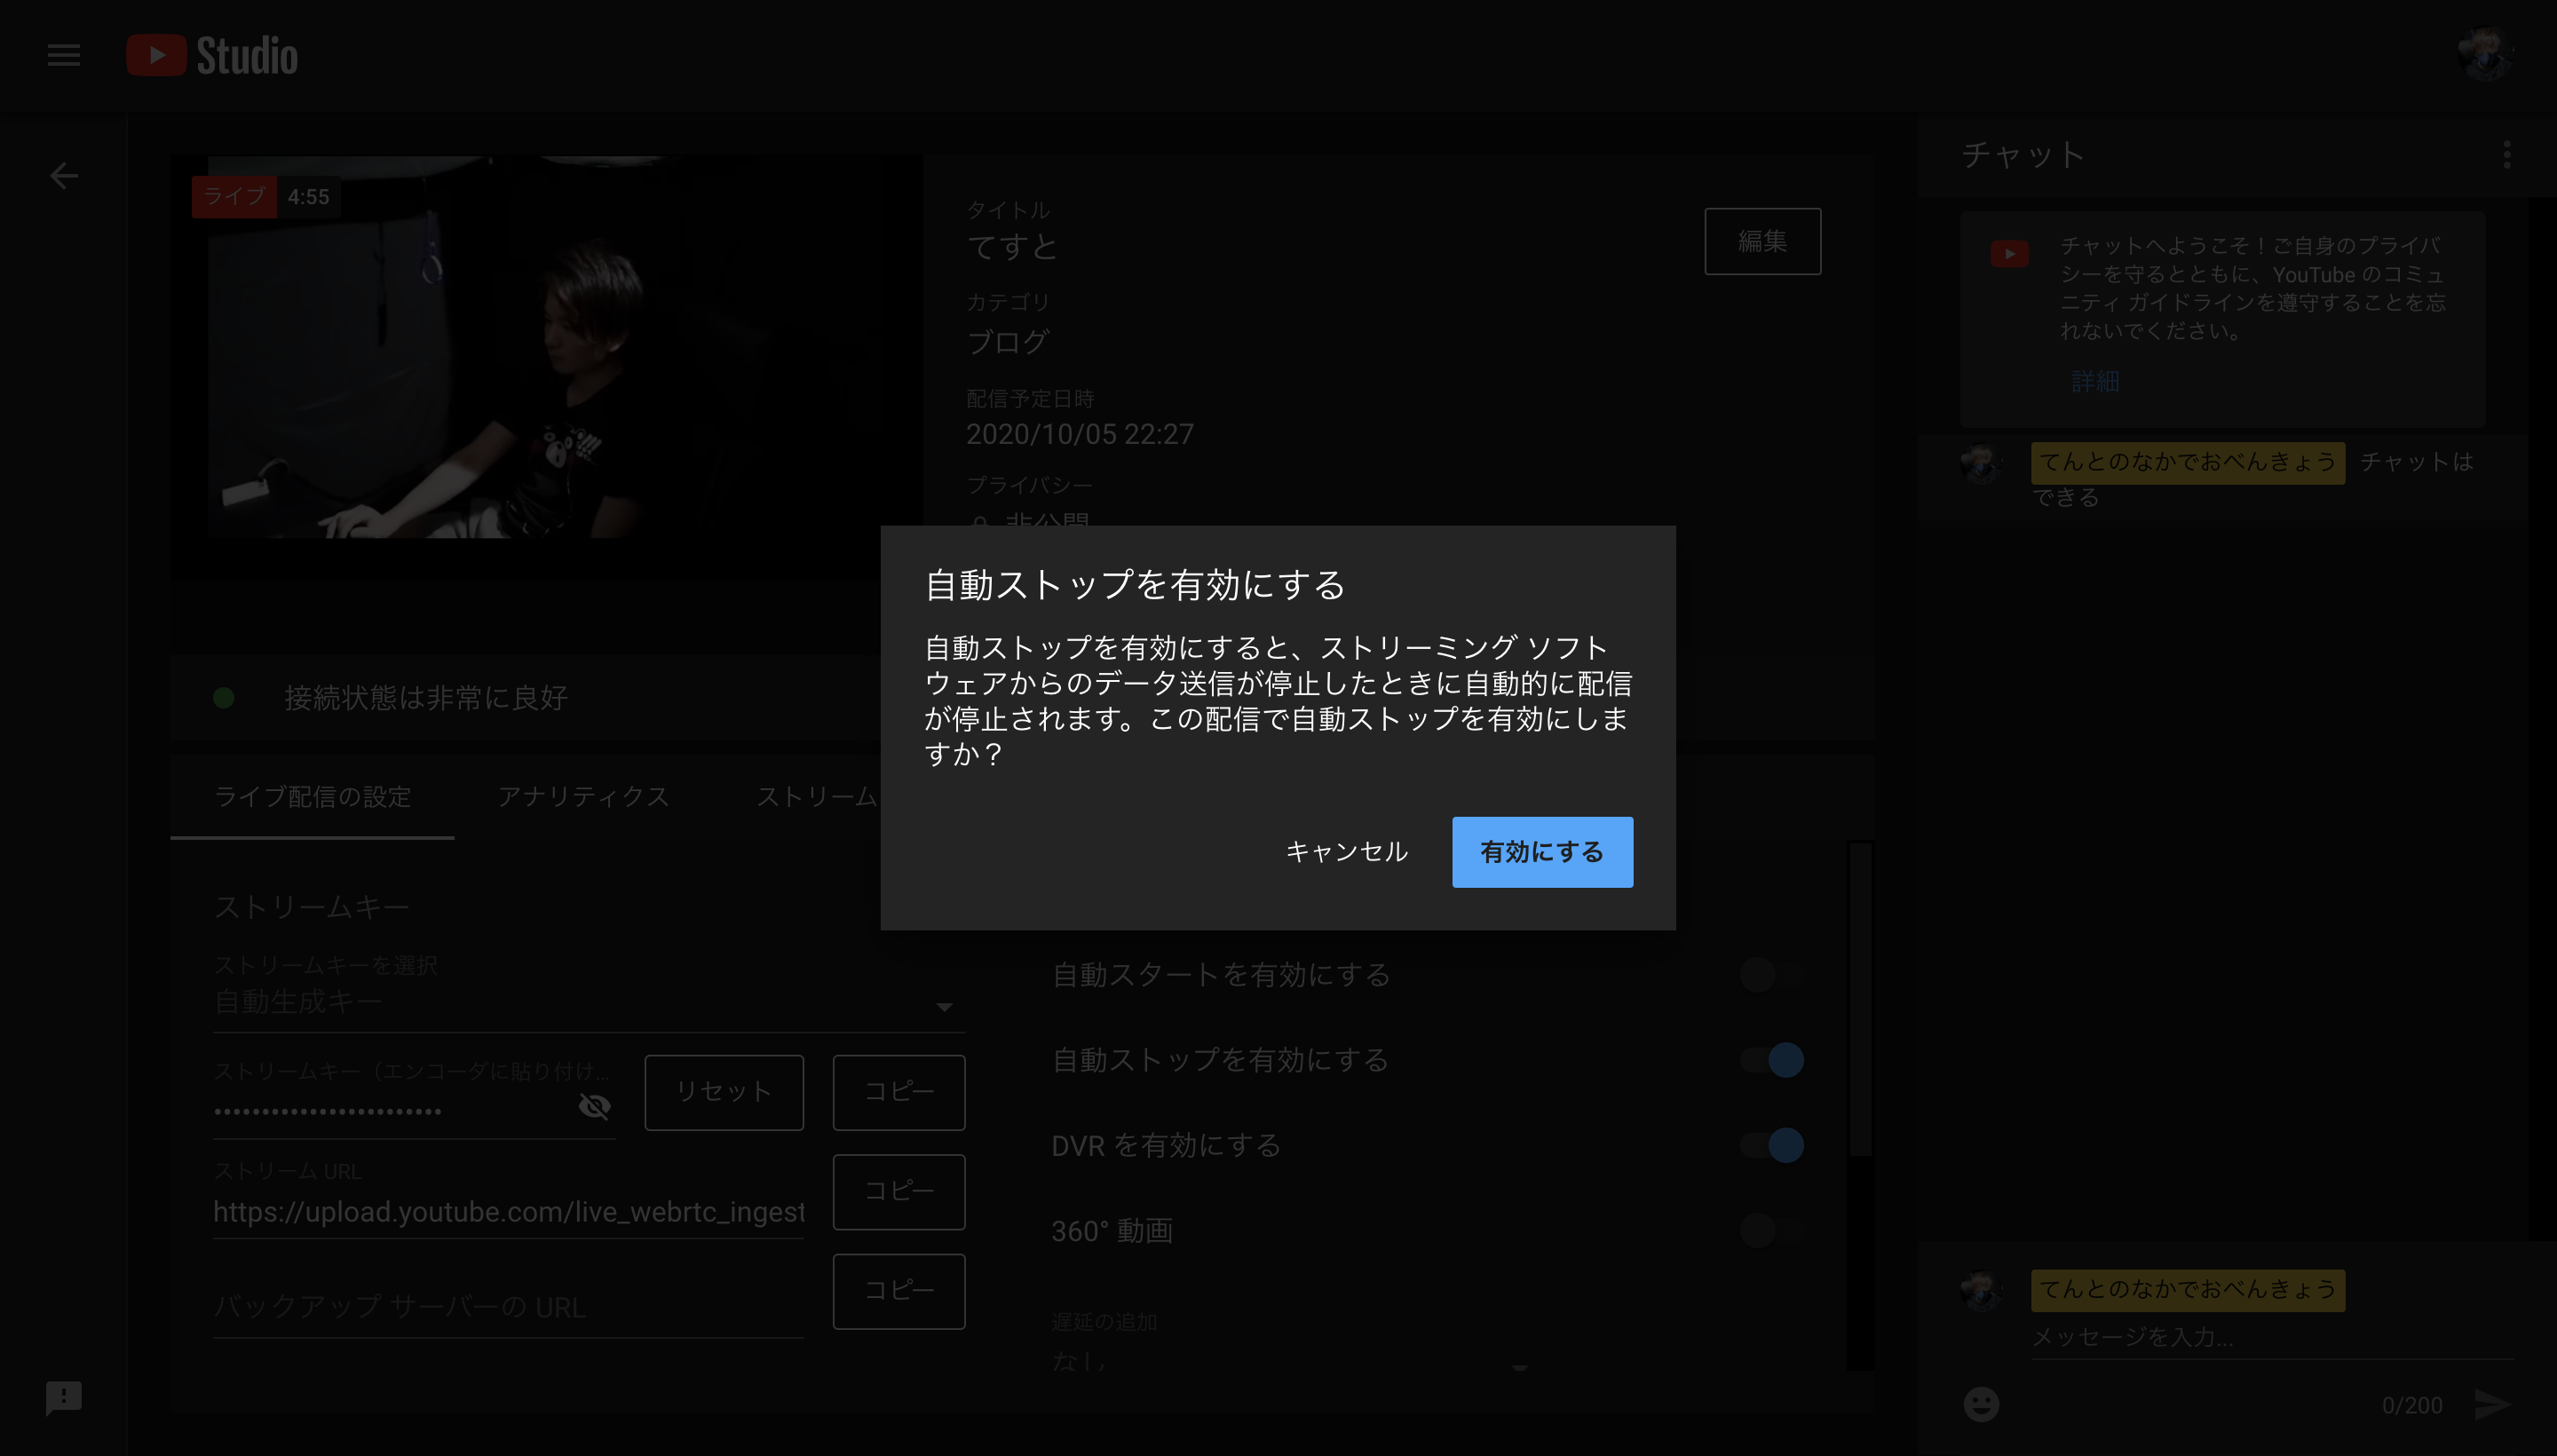Click the chat message author avatar

pos(1980,464)
